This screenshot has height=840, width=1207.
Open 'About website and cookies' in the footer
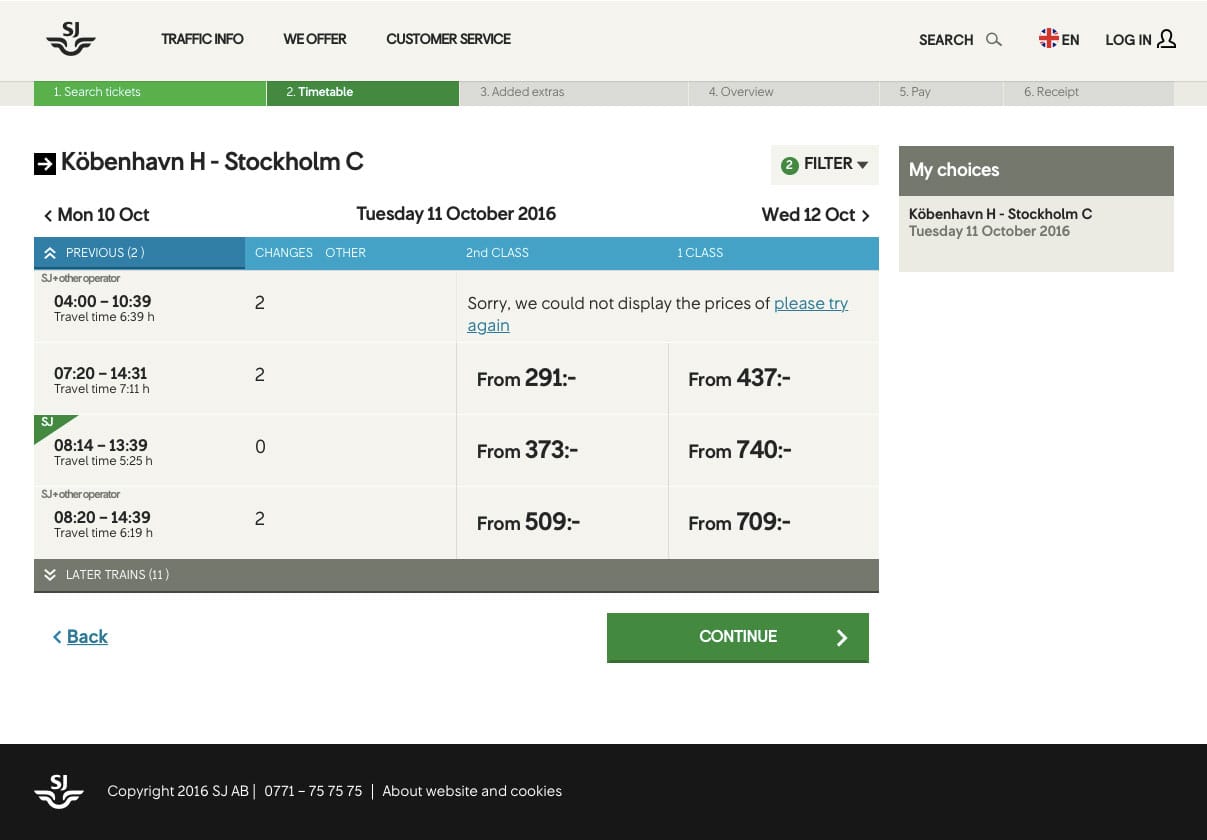[x=472, y=791]
